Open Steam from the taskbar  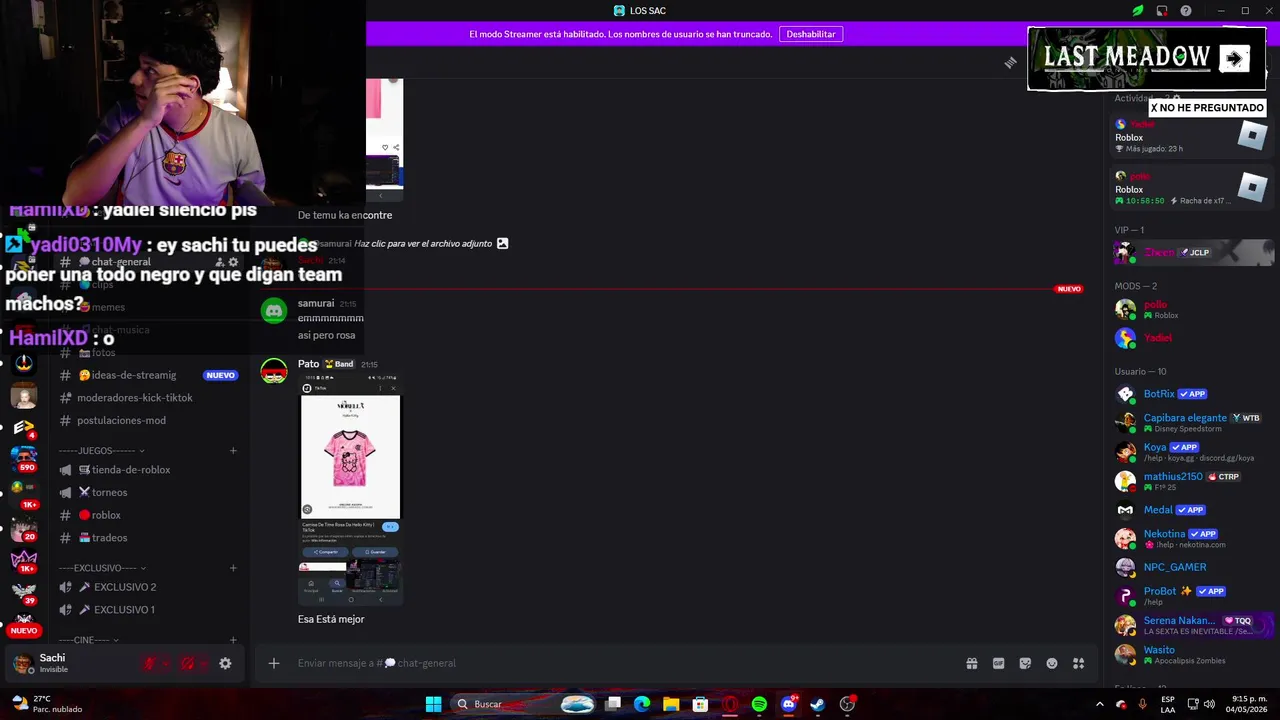(817, 704)
